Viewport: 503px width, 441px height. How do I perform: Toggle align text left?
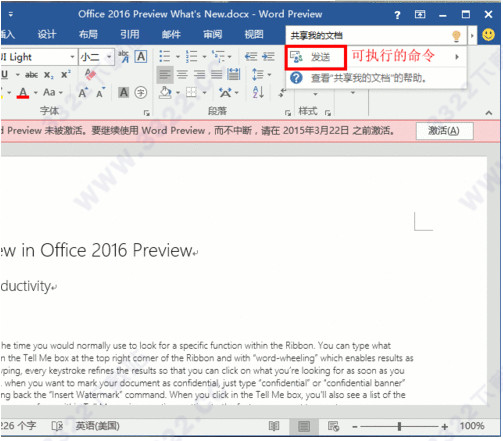click(x=165, y=74)
